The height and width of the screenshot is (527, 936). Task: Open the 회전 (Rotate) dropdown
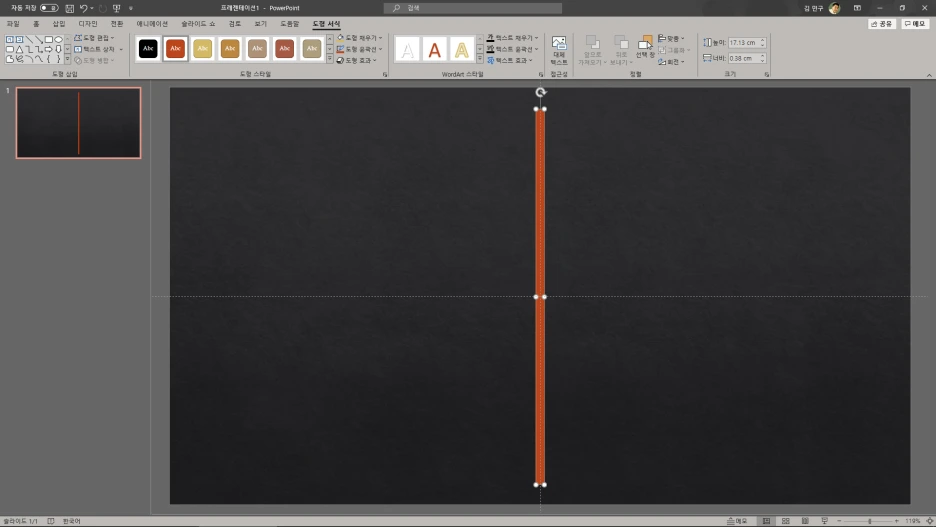672,61
